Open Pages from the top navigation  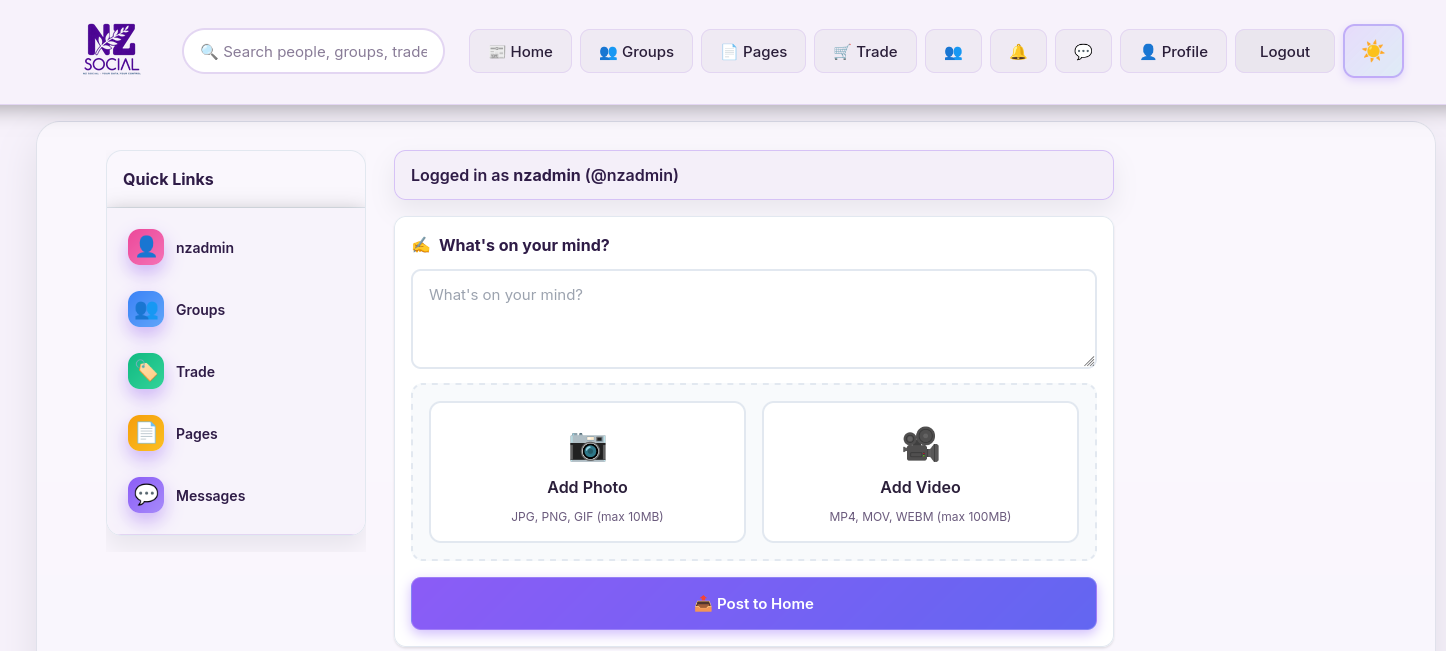753,51
